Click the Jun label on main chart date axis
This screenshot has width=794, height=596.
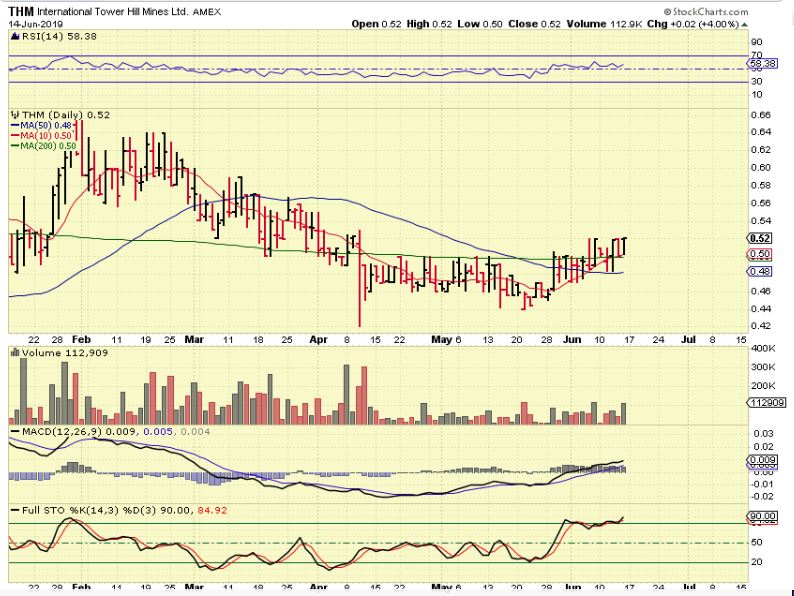pyautogui.click(x=572, y=340)
